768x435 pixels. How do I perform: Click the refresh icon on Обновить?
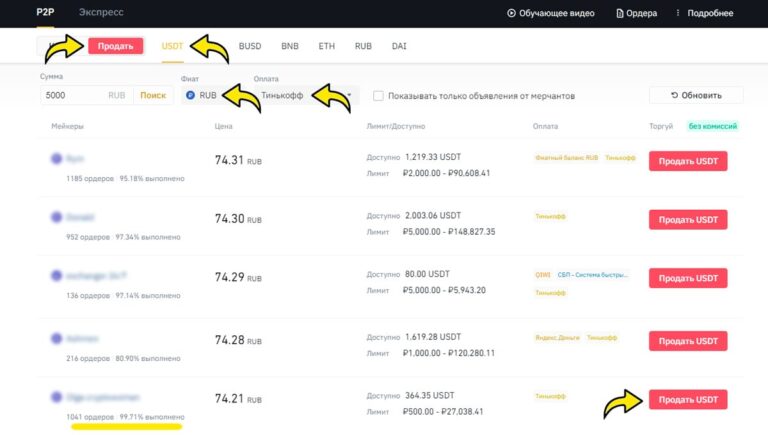click(674, 95)
